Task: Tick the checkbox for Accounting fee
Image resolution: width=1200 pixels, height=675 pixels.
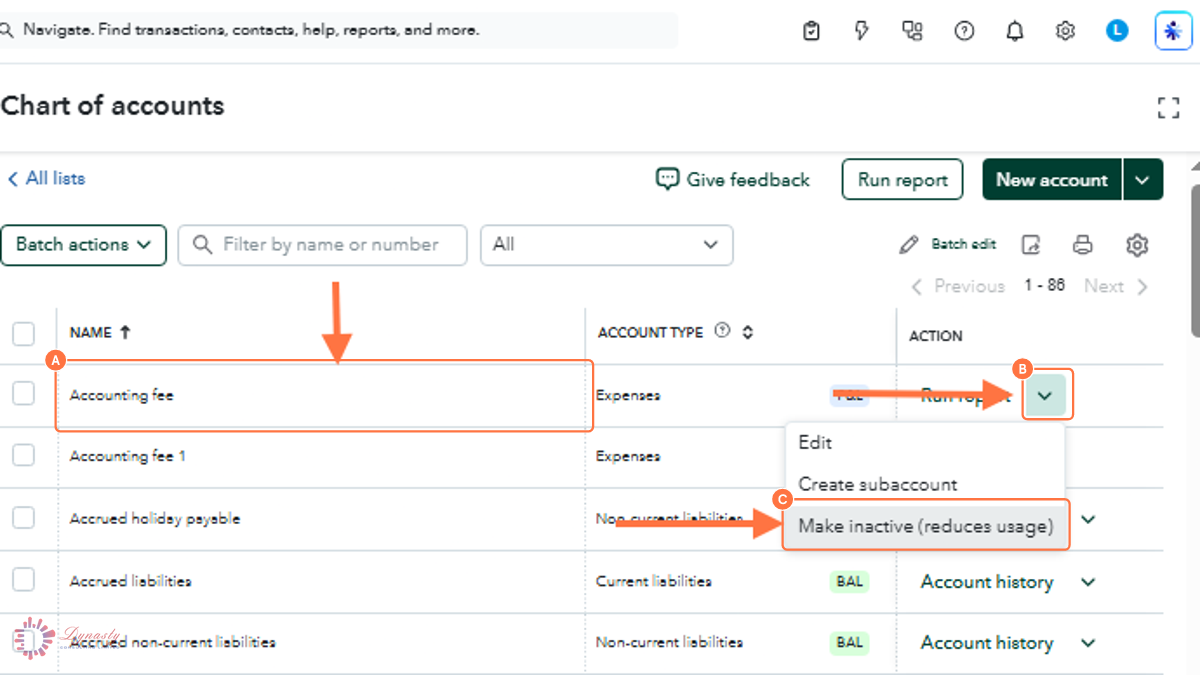Action: tap(23, 394)
